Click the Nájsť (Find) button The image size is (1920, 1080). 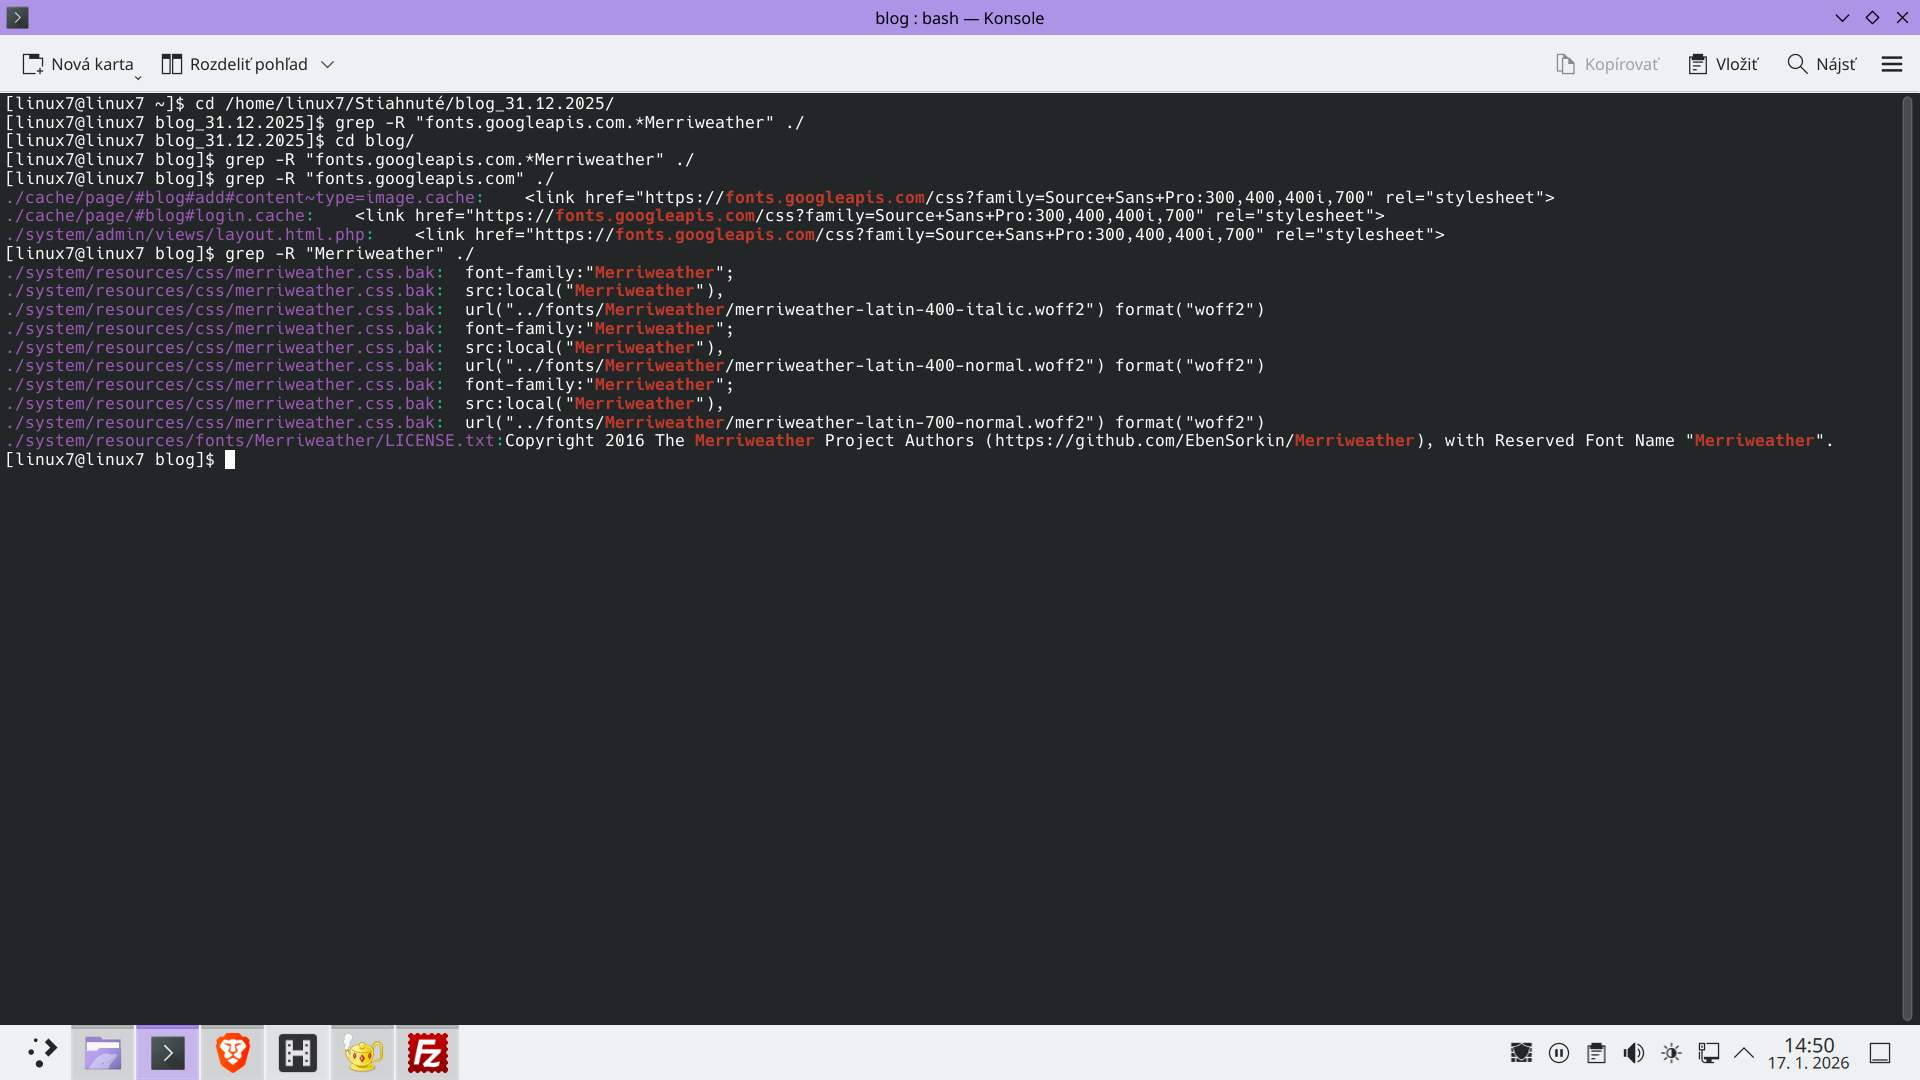coord(1821,63)
